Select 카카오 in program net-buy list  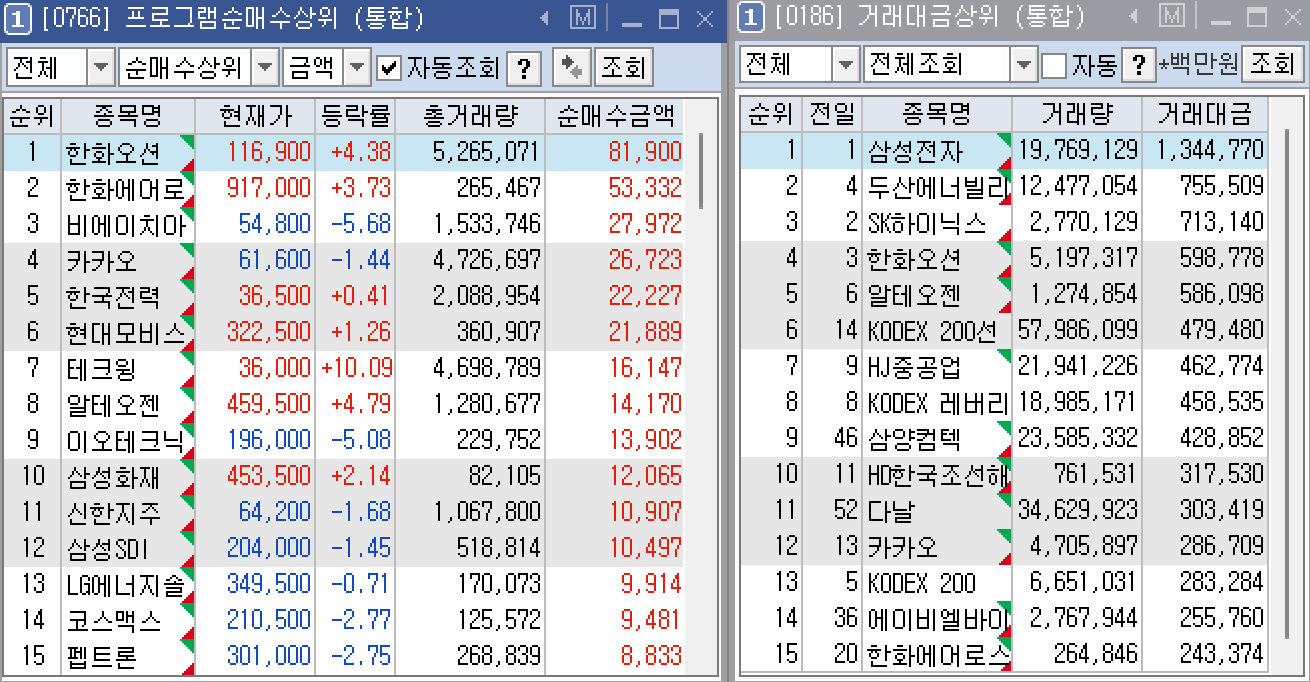(x=343, y=260)
